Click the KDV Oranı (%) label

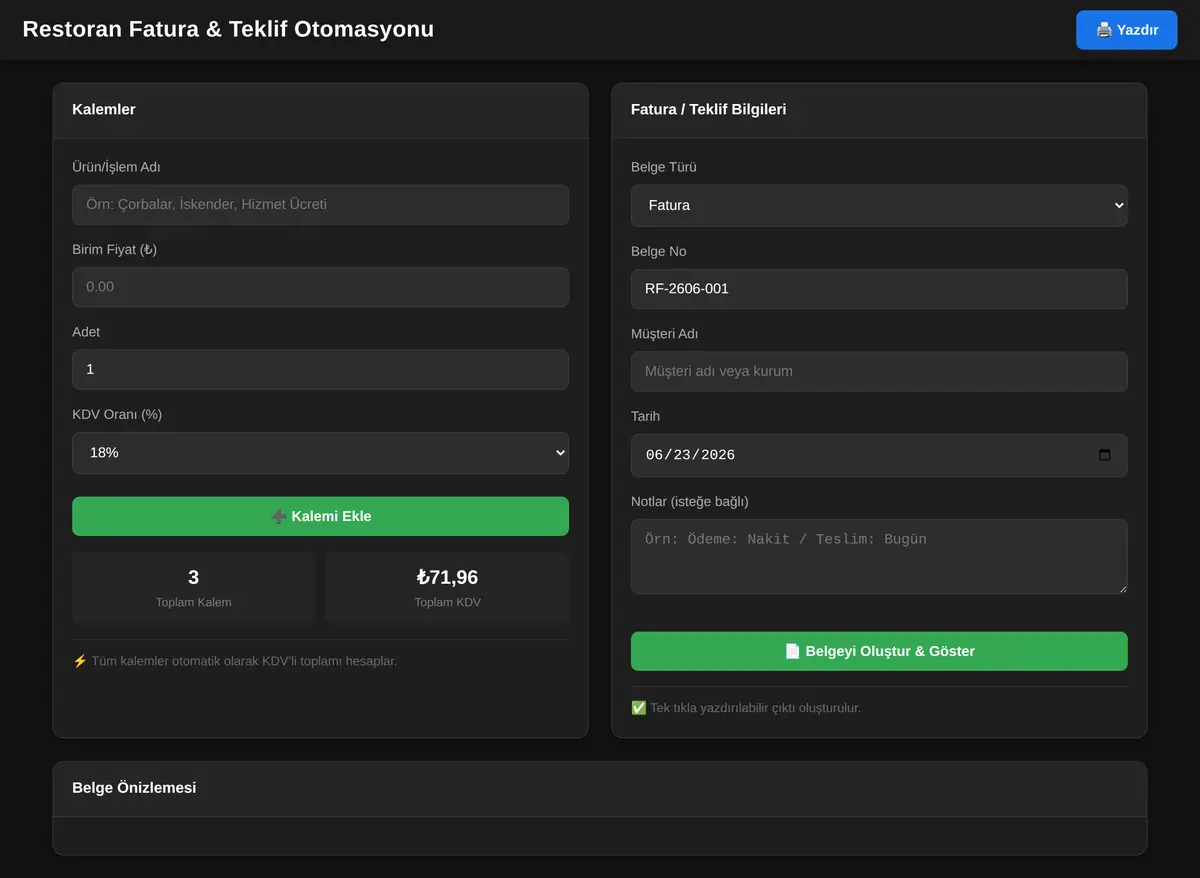pyautogui.click(x=117, y=414)
